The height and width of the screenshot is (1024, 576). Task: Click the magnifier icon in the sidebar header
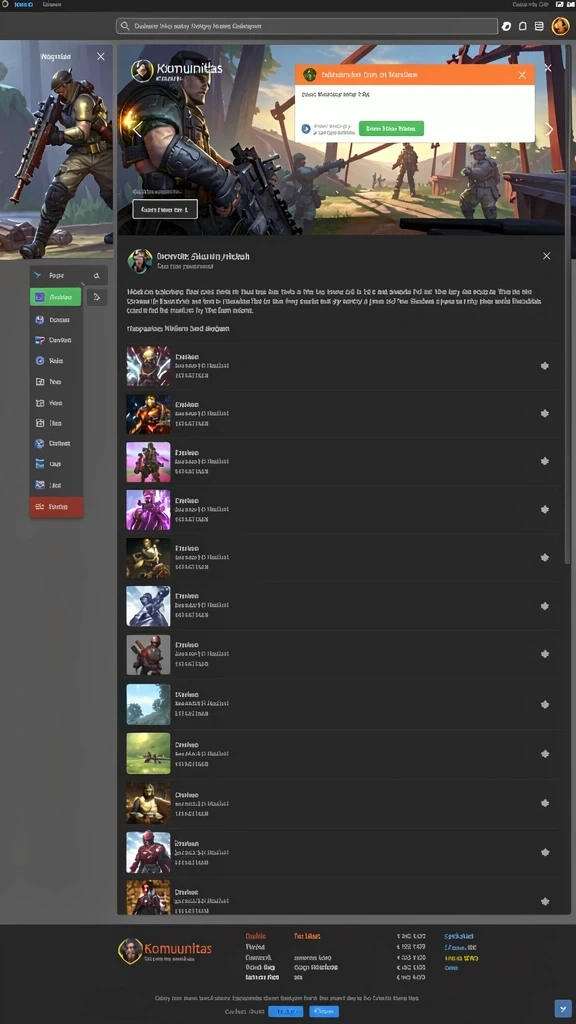point(97,276)
